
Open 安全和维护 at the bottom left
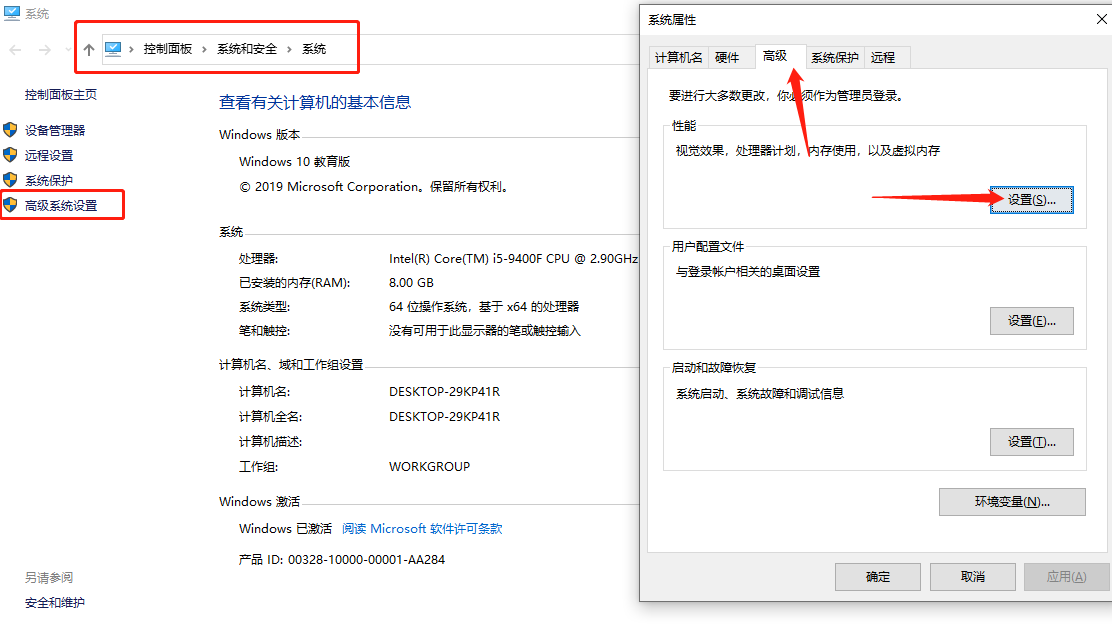coord(54,602)
